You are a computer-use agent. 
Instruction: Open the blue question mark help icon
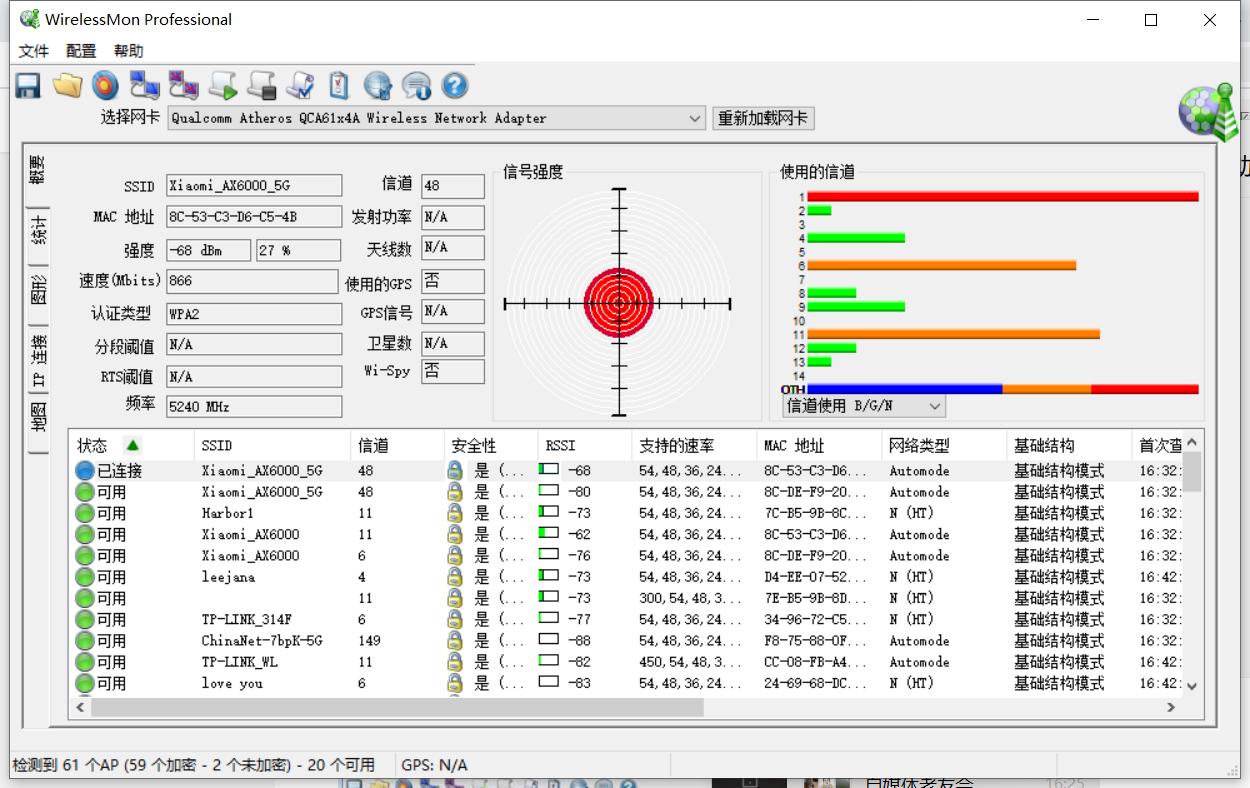tap(455, 85)
